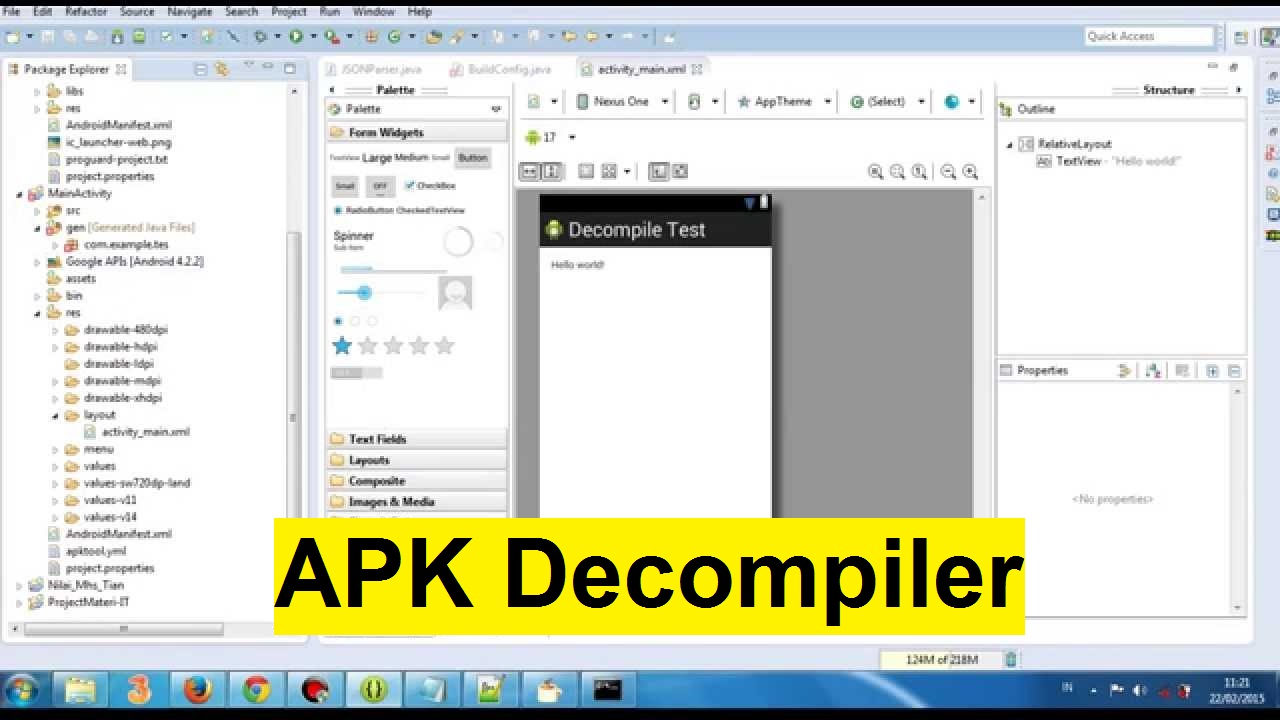
Task: Expand the libs folder
Action: [x=37, y=91]
